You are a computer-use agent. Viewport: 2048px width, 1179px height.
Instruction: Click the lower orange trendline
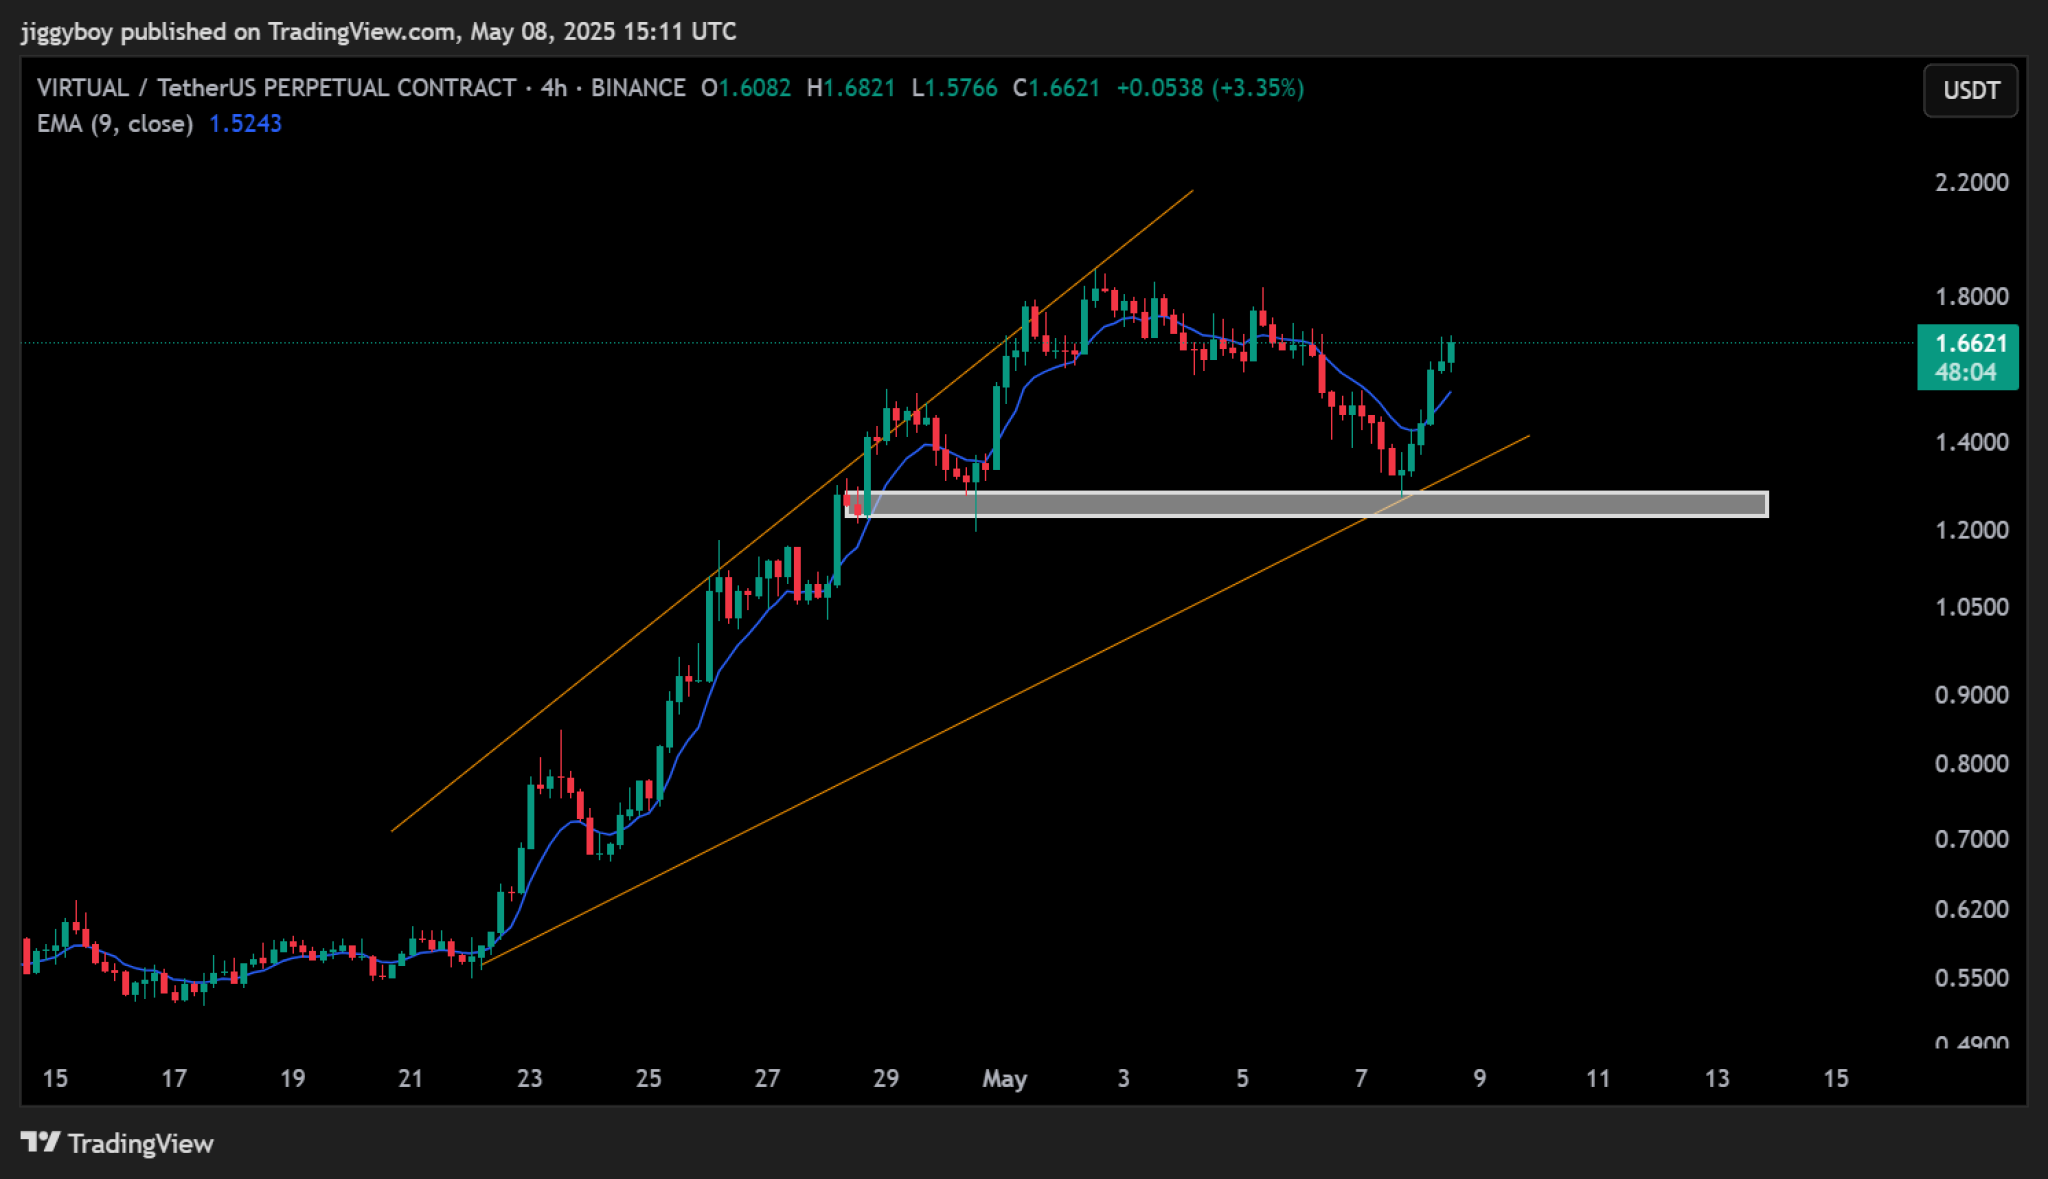coord(1005,700)
